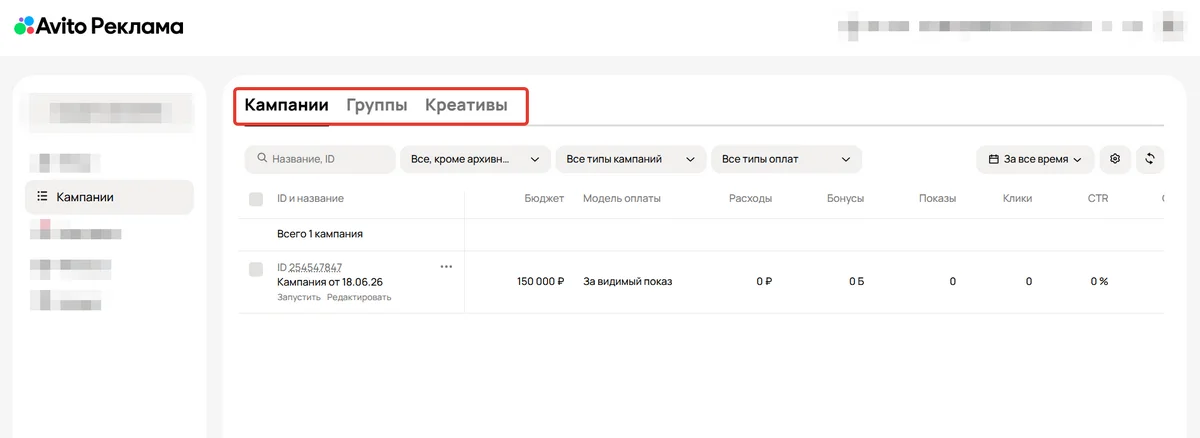Open the three-dot menu for campaign 254547847
This screenshot has width=1200, height=438.
tap(446, 266)
